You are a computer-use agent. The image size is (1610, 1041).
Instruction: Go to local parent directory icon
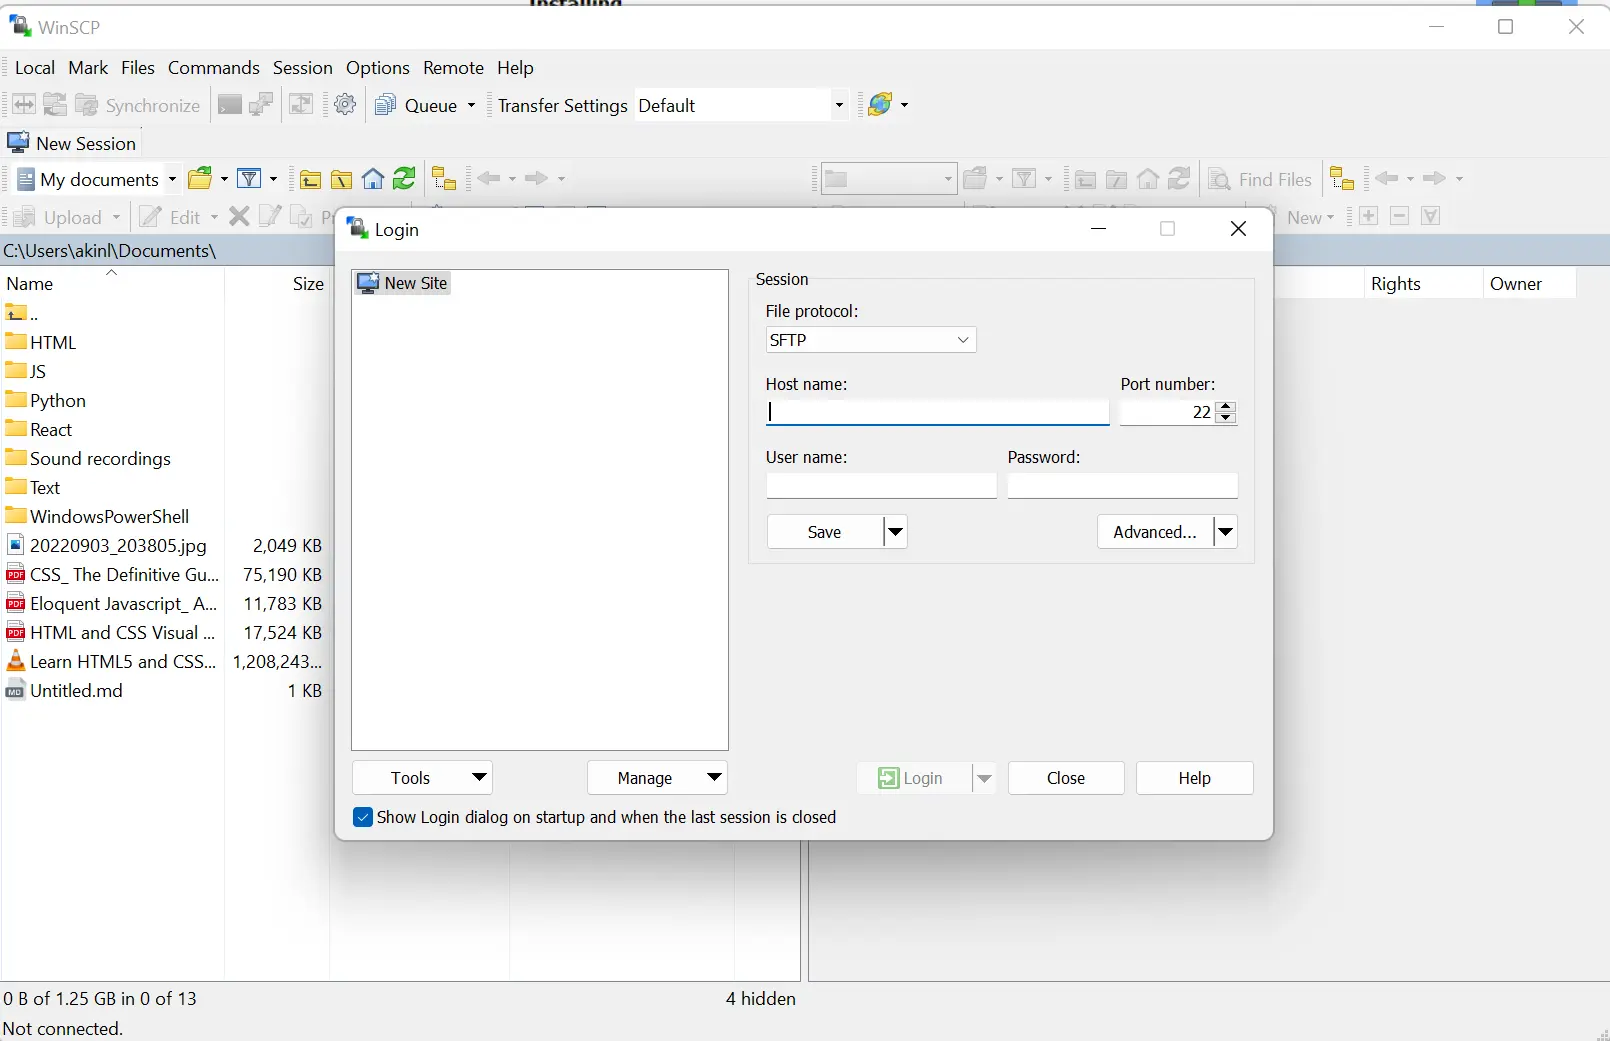(310, 179)
